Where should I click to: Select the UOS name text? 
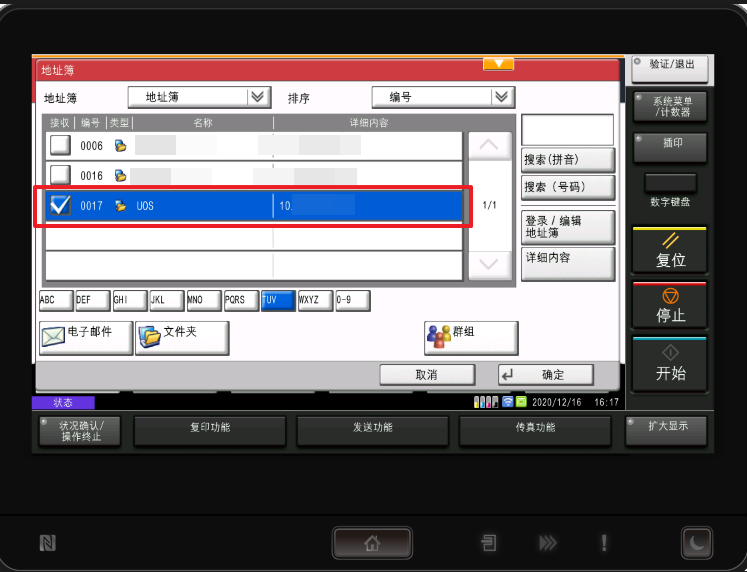coord(145,206)
